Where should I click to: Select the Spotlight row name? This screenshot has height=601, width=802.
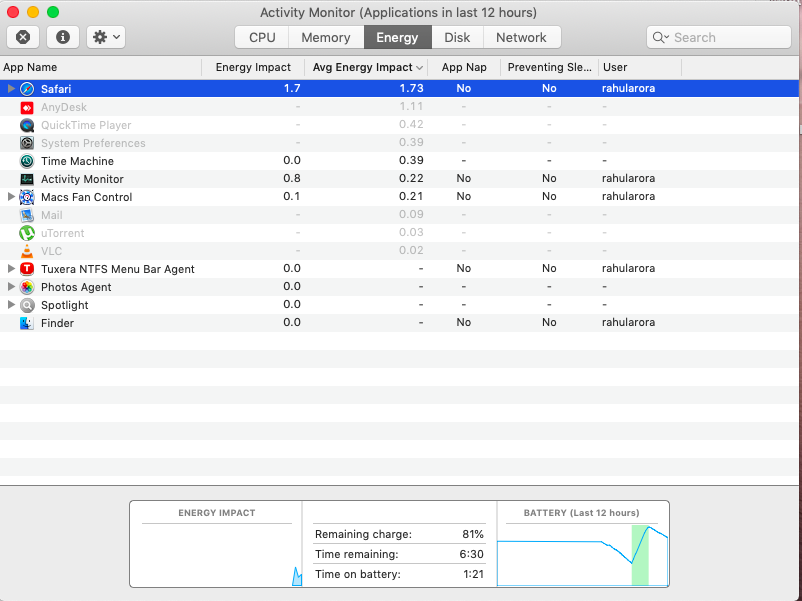click(x=64, y=305)
